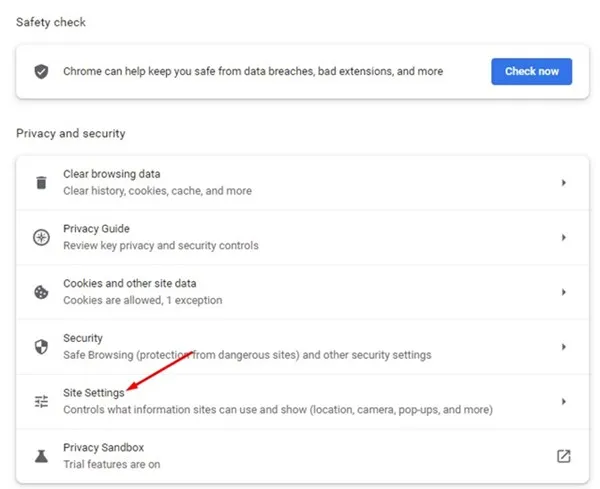Expand Cookies and other site data arrow
Viewport: 600px width, 489px height.
pyautogui.click(x=564, y=292)
